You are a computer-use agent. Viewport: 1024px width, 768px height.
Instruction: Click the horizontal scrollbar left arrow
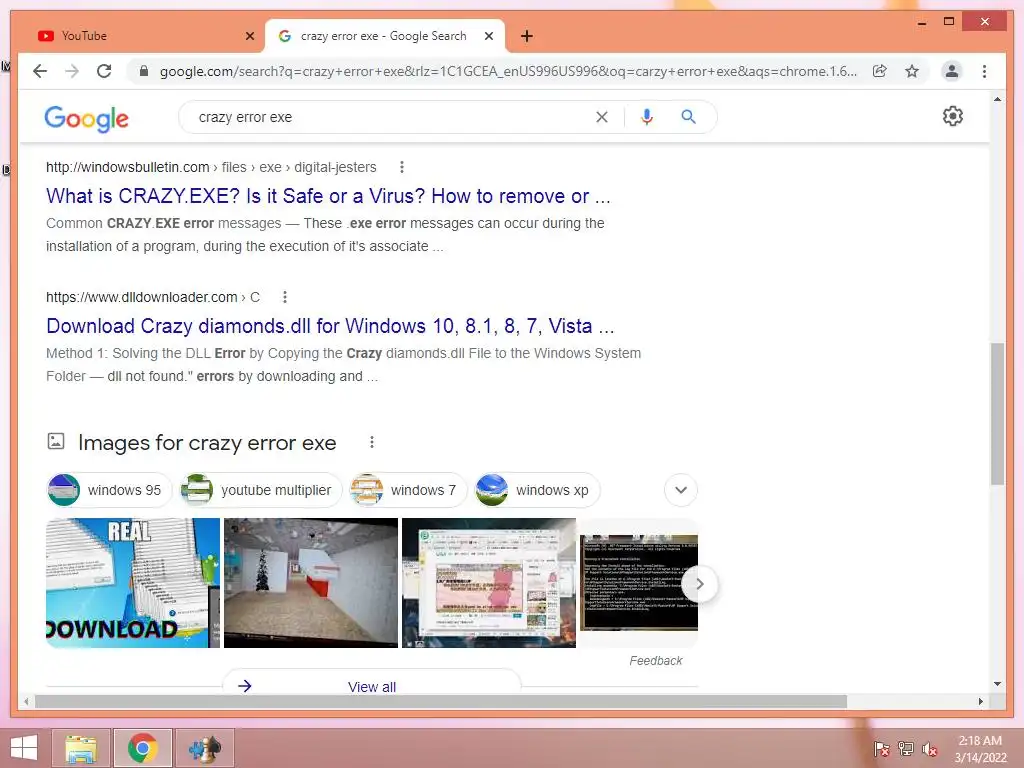click(x=26, y=701)
